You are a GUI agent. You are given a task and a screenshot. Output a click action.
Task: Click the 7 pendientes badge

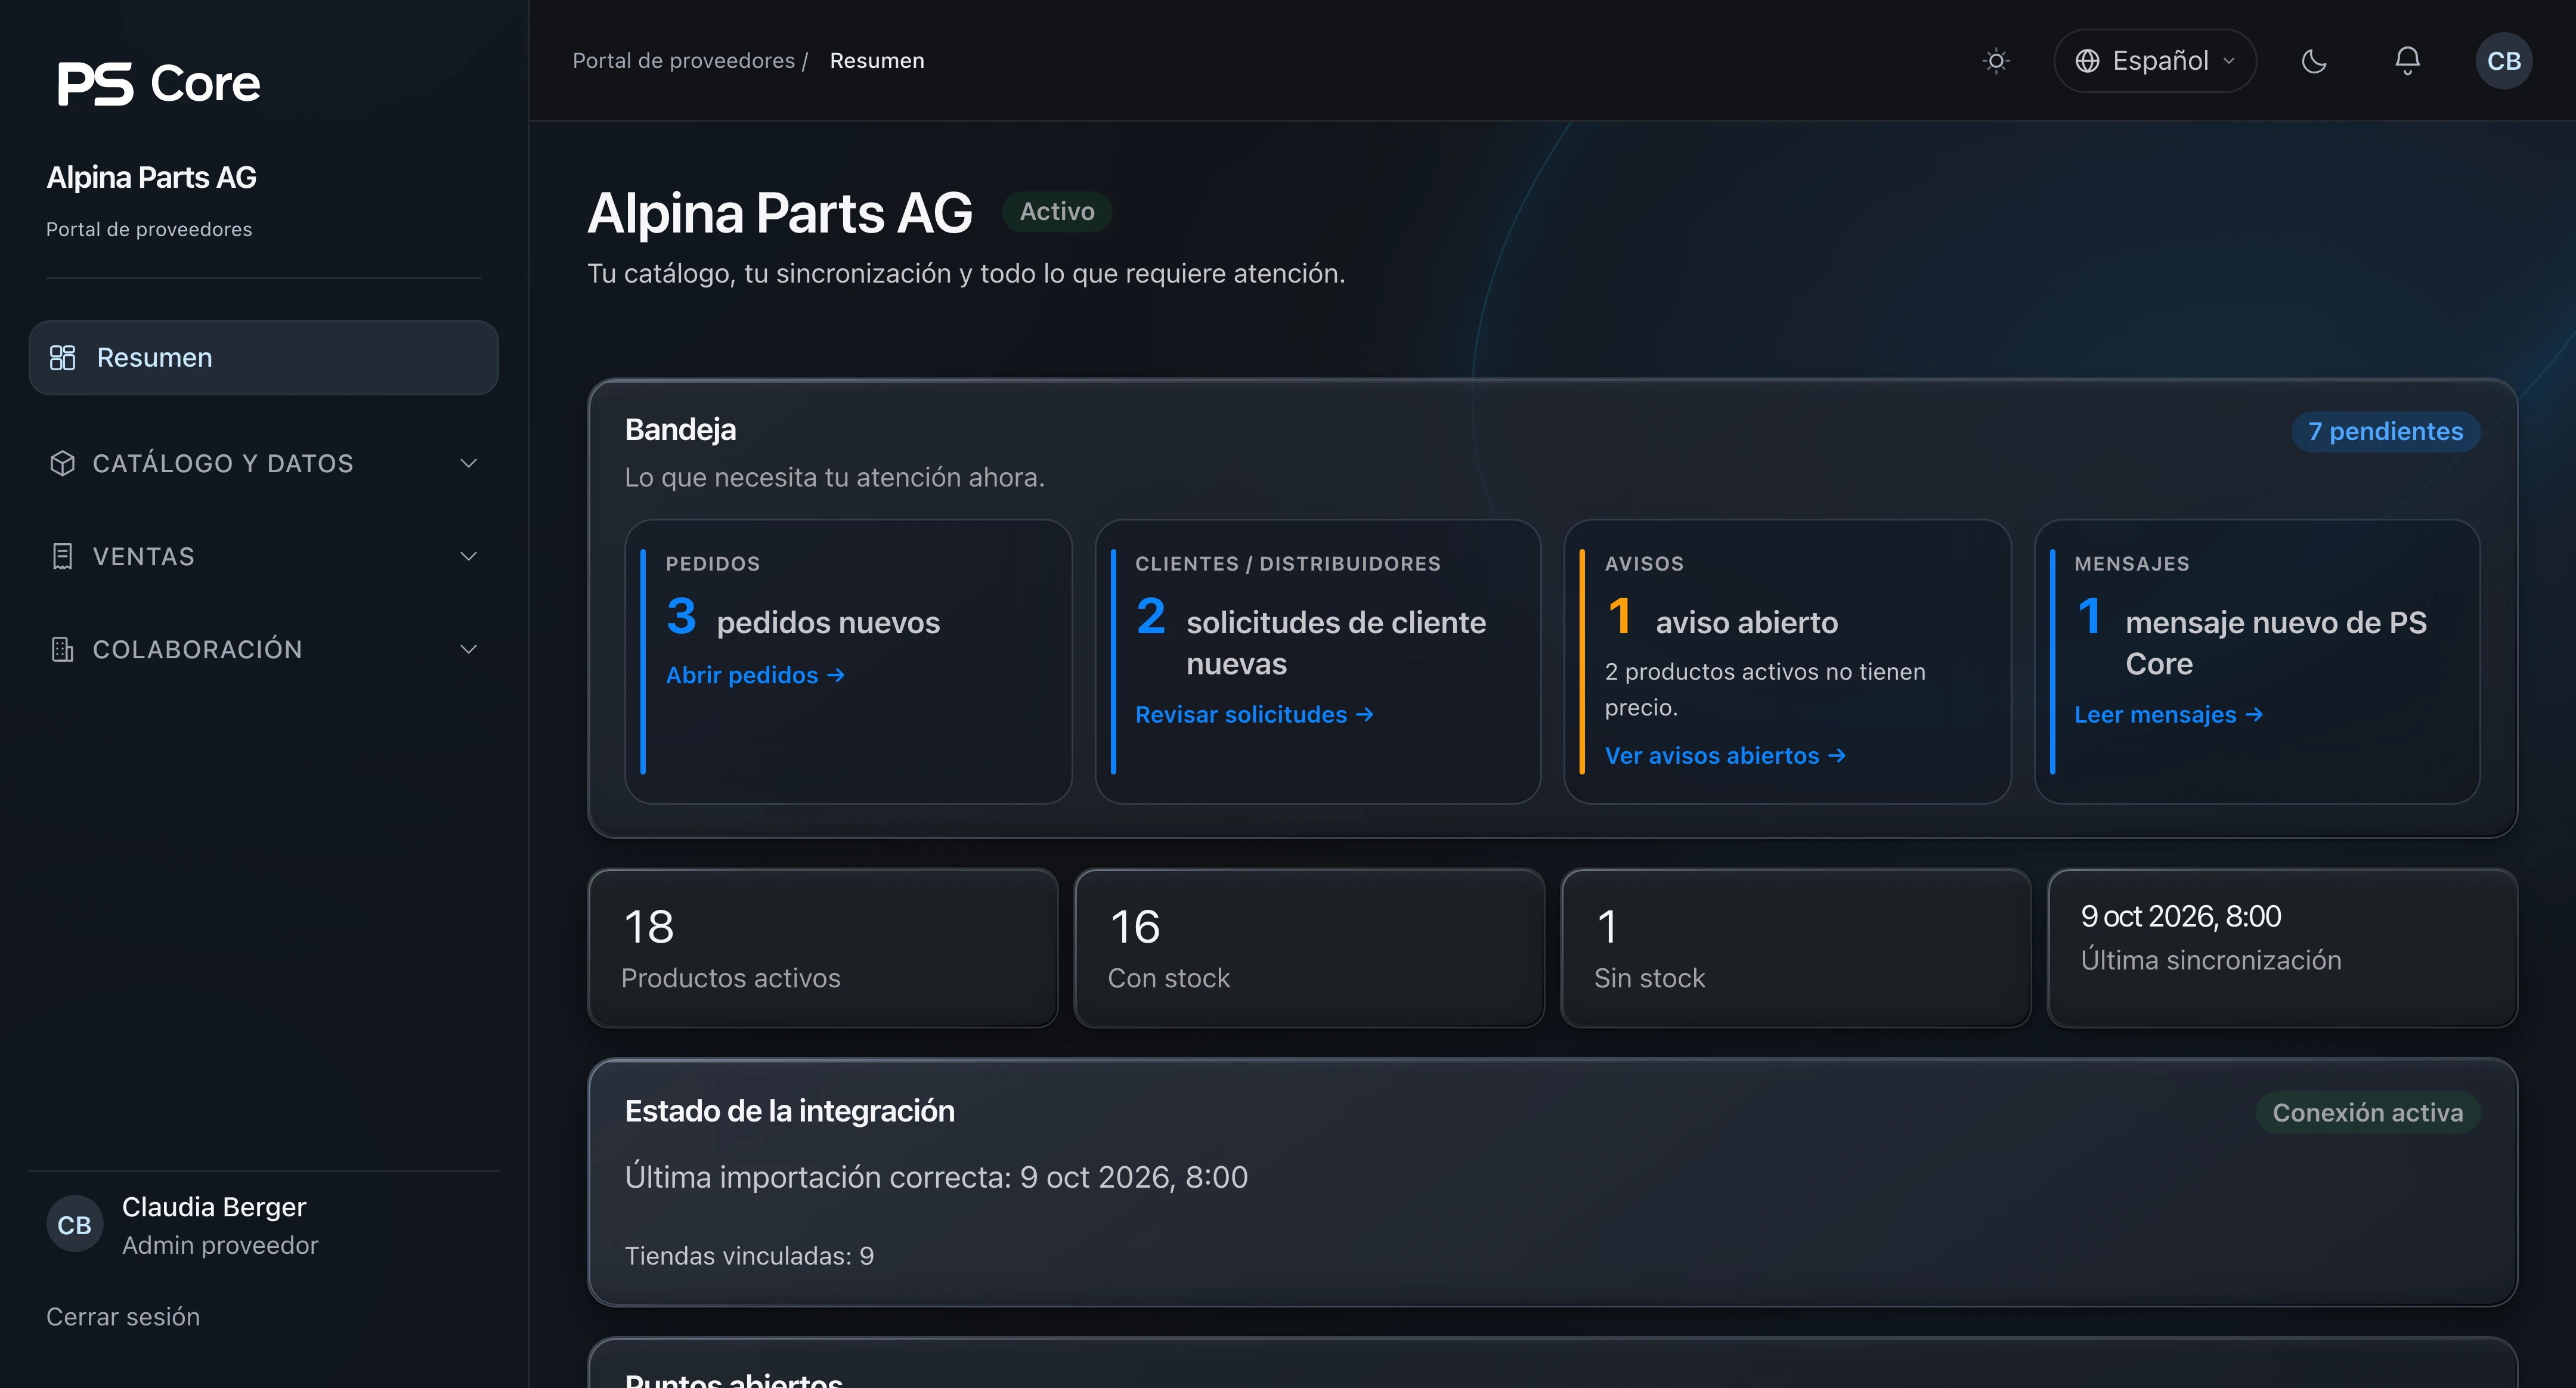coord(2385,431)
